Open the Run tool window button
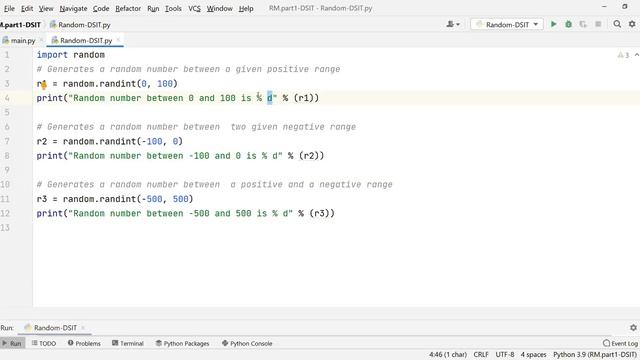The image size is (640, 360). [x=12, y=343]
